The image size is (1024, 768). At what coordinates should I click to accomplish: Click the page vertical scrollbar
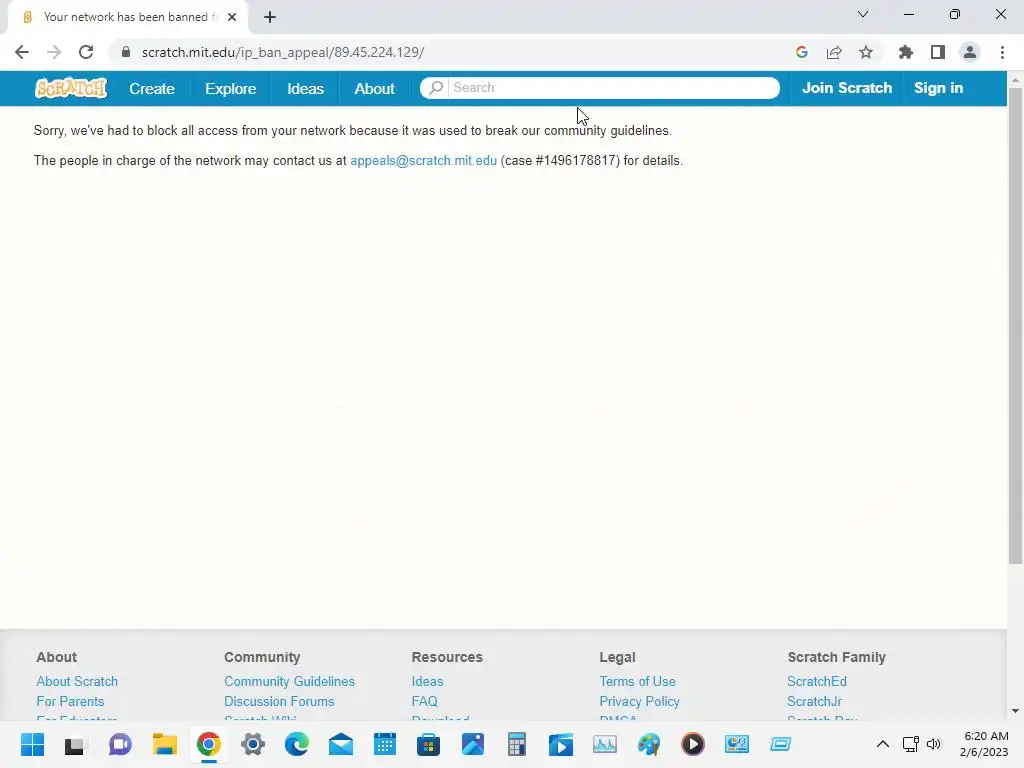click(1015, 325)
